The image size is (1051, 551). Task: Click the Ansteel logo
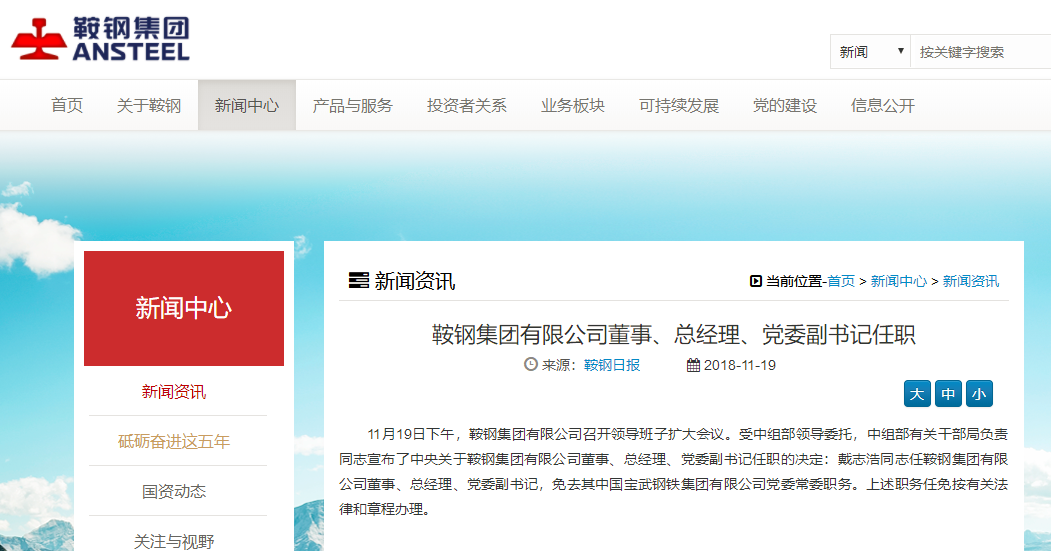pyautogui.click(x=100, y=40)
